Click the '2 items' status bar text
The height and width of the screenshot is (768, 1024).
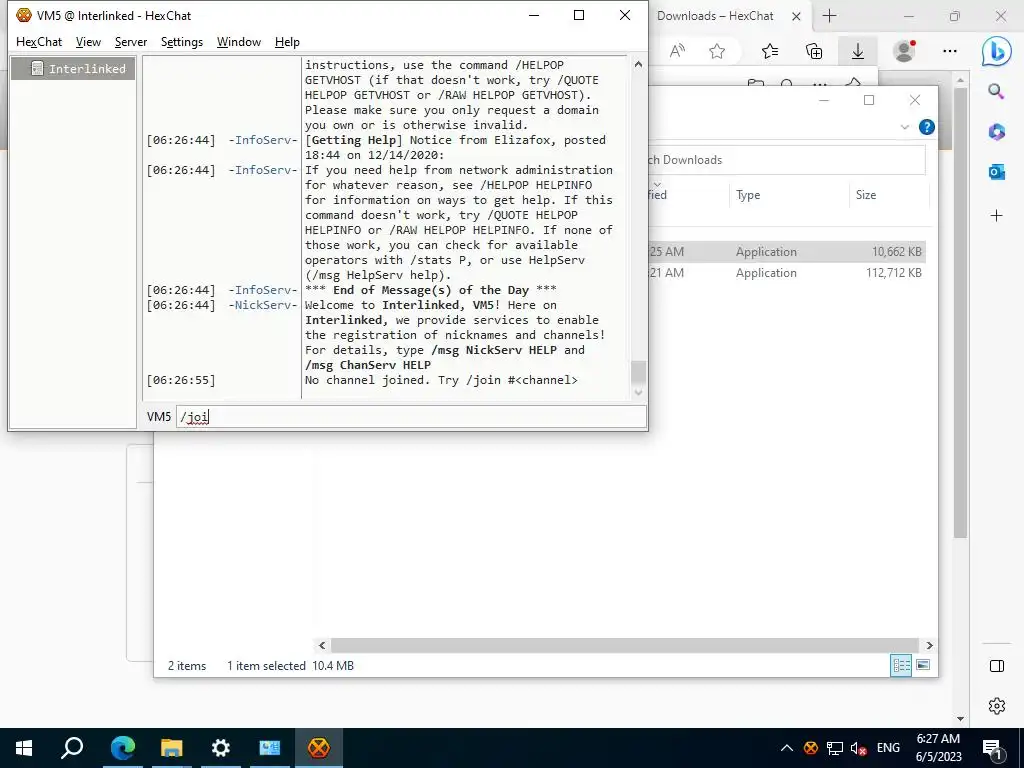187,665
